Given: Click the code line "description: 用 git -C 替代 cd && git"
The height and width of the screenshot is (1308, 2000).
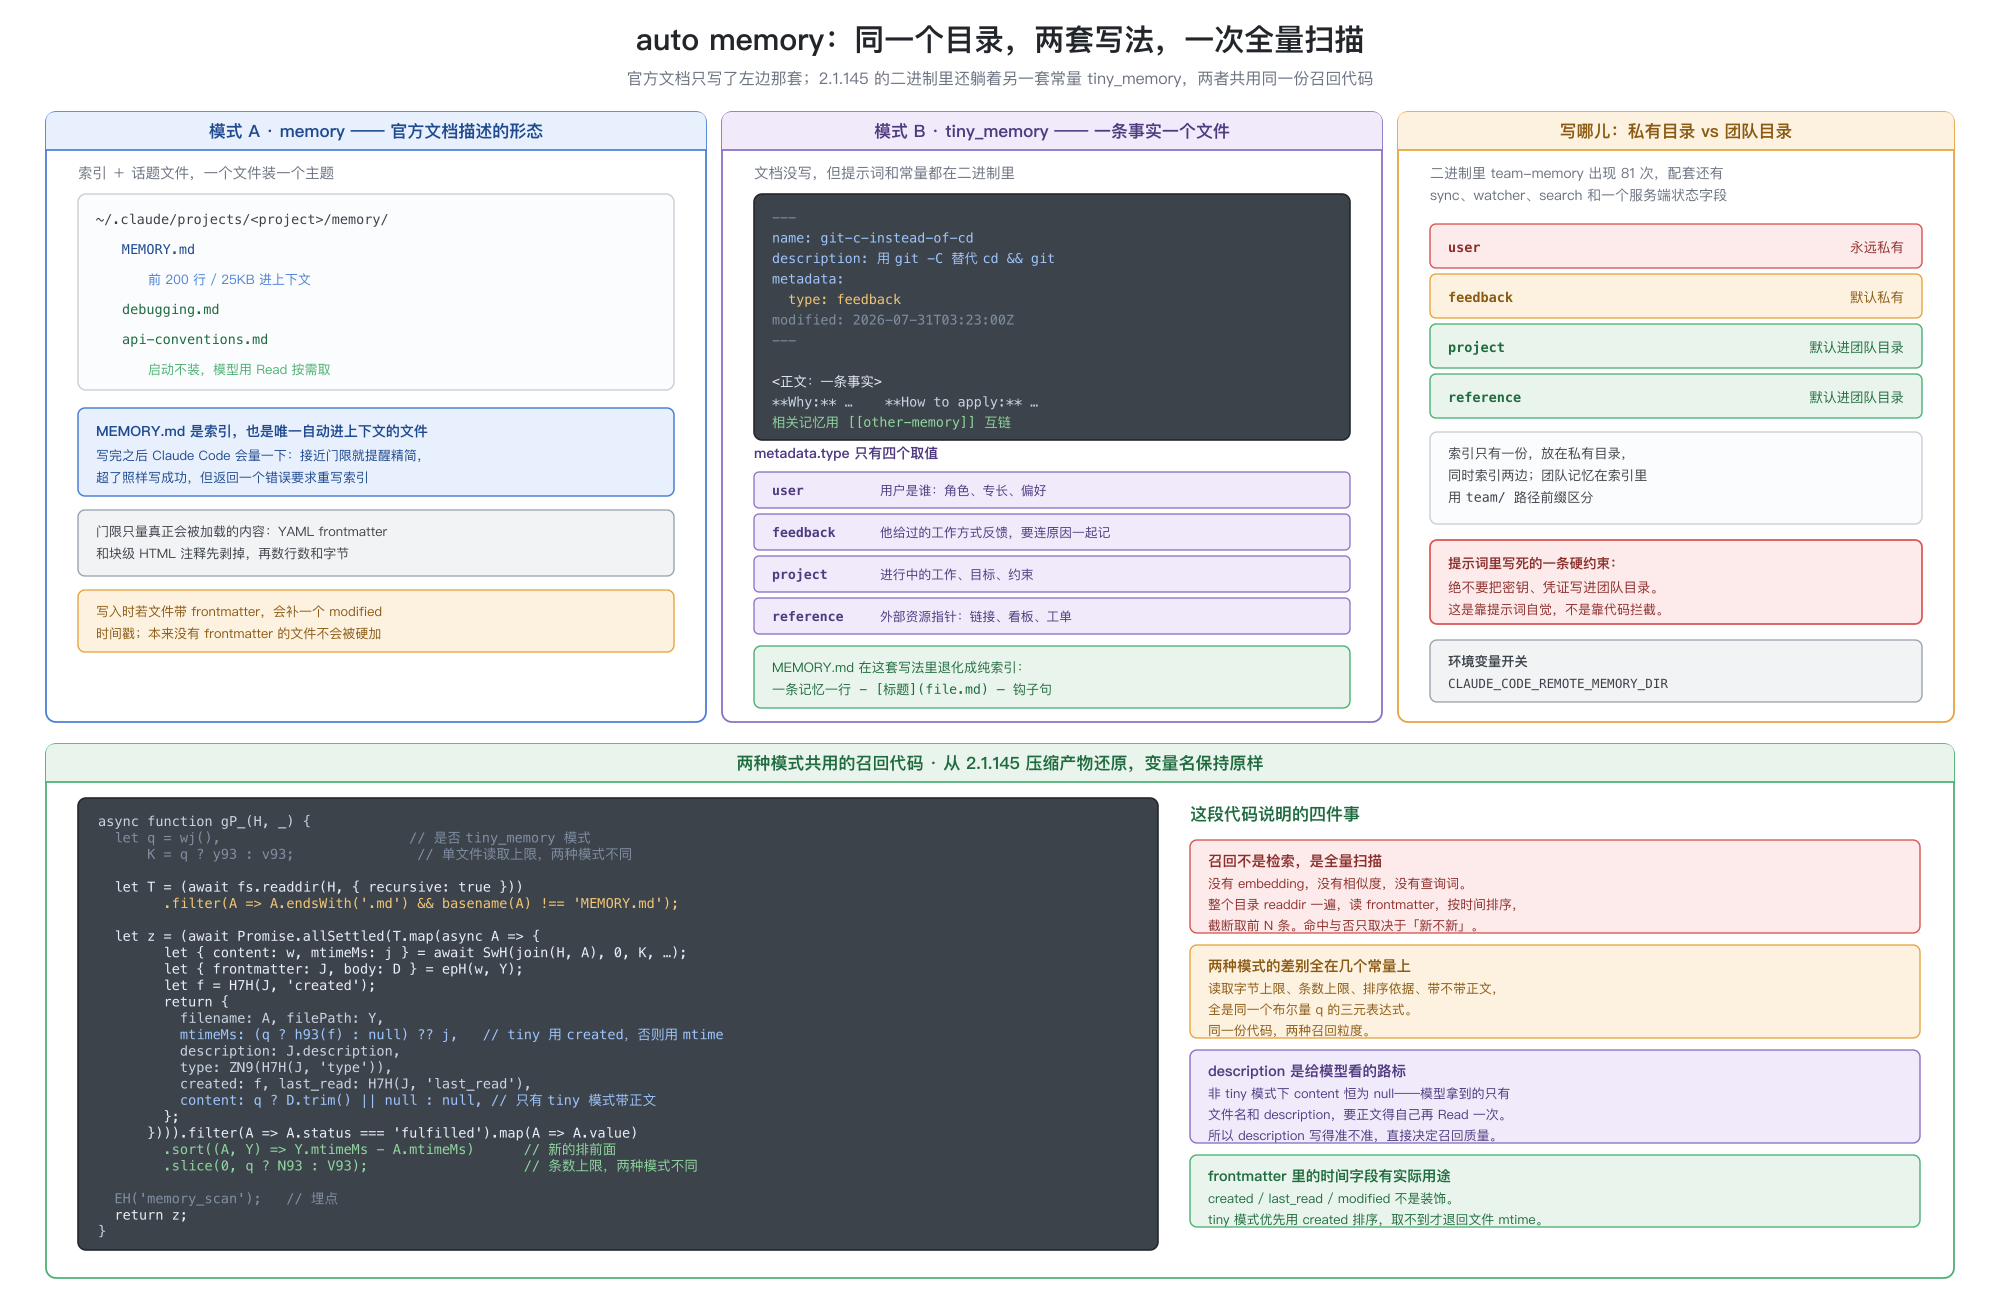Looking at the screenshot, I should (913, 258).
